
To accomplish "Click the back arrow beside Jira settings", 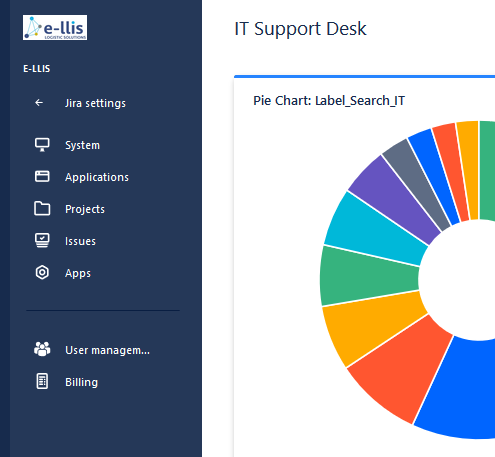I will pos(39,103).
